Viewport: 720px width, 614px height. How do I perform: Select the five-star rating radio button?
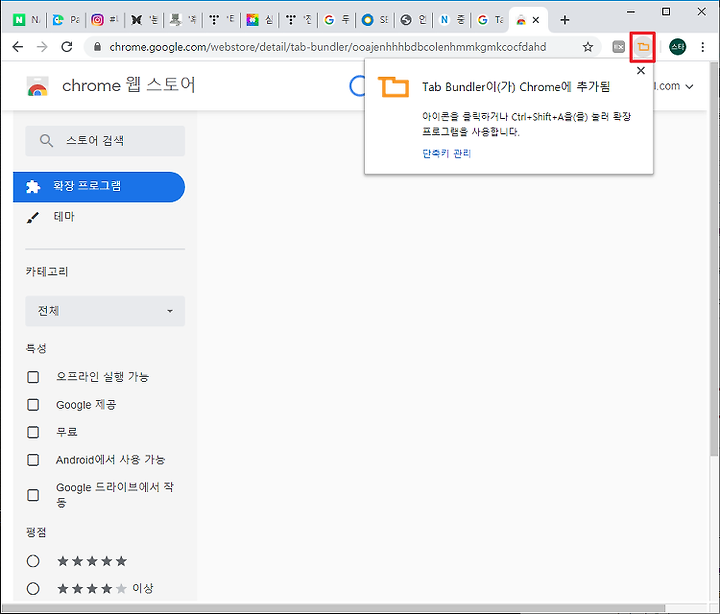point(33,561)
